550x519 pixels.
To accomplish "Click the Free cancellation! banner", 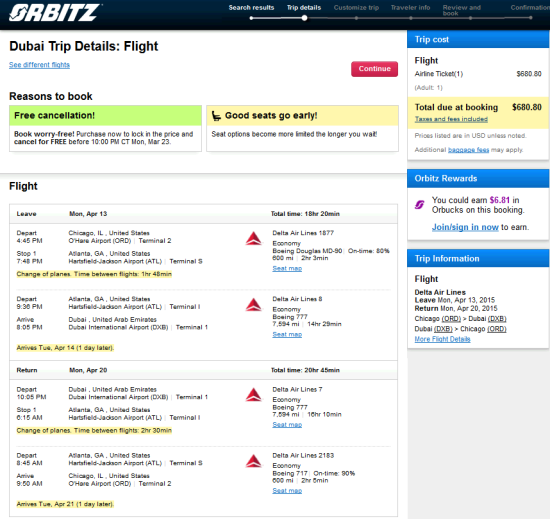I will point(105,116).
